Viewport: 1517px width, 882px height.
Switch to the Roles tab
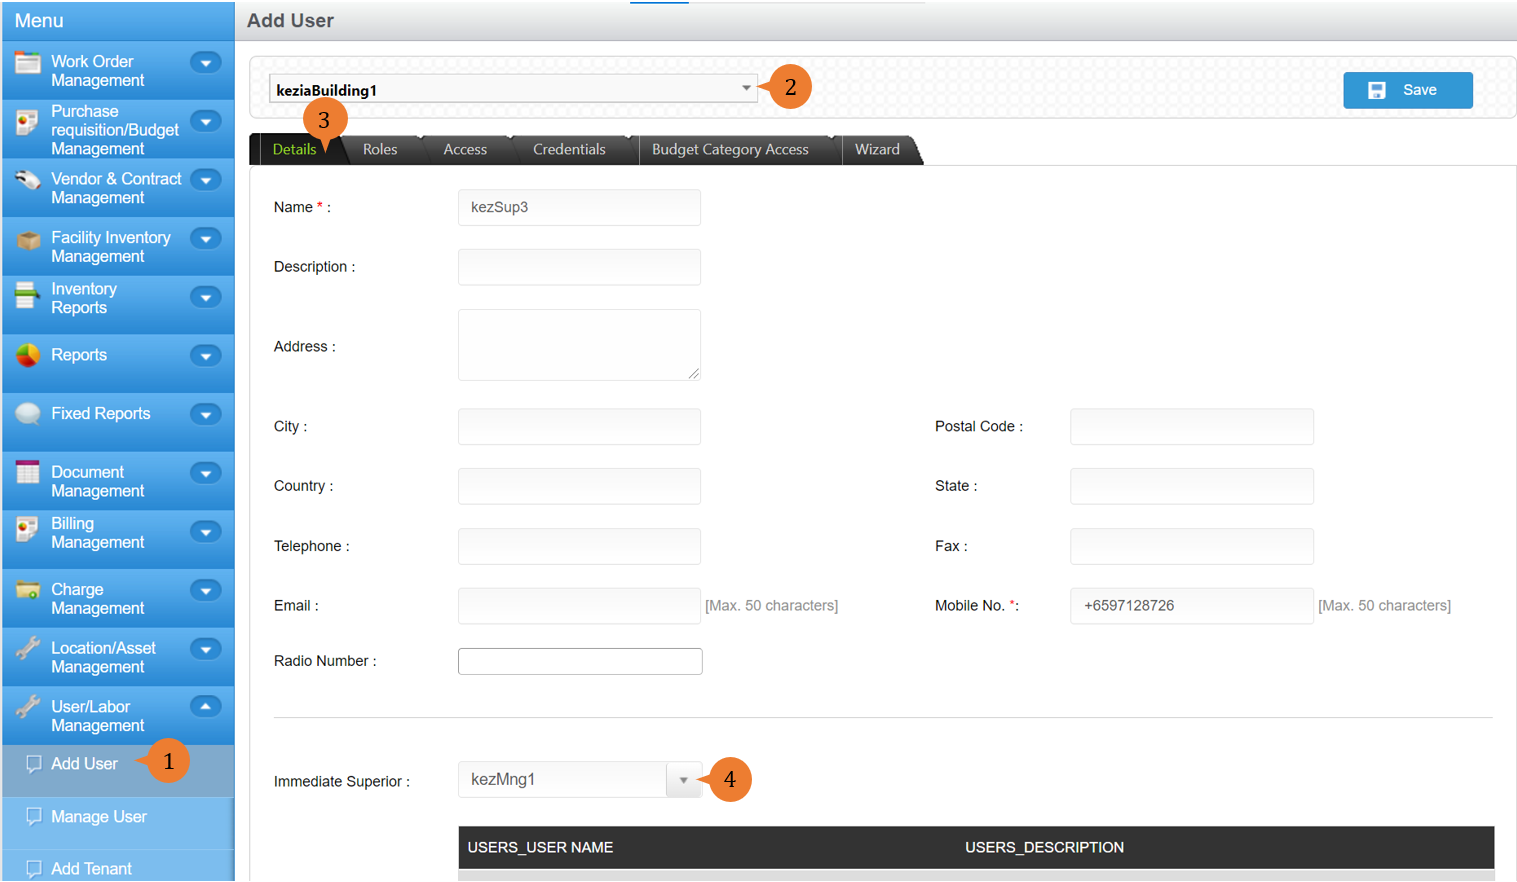click(380, 149)
